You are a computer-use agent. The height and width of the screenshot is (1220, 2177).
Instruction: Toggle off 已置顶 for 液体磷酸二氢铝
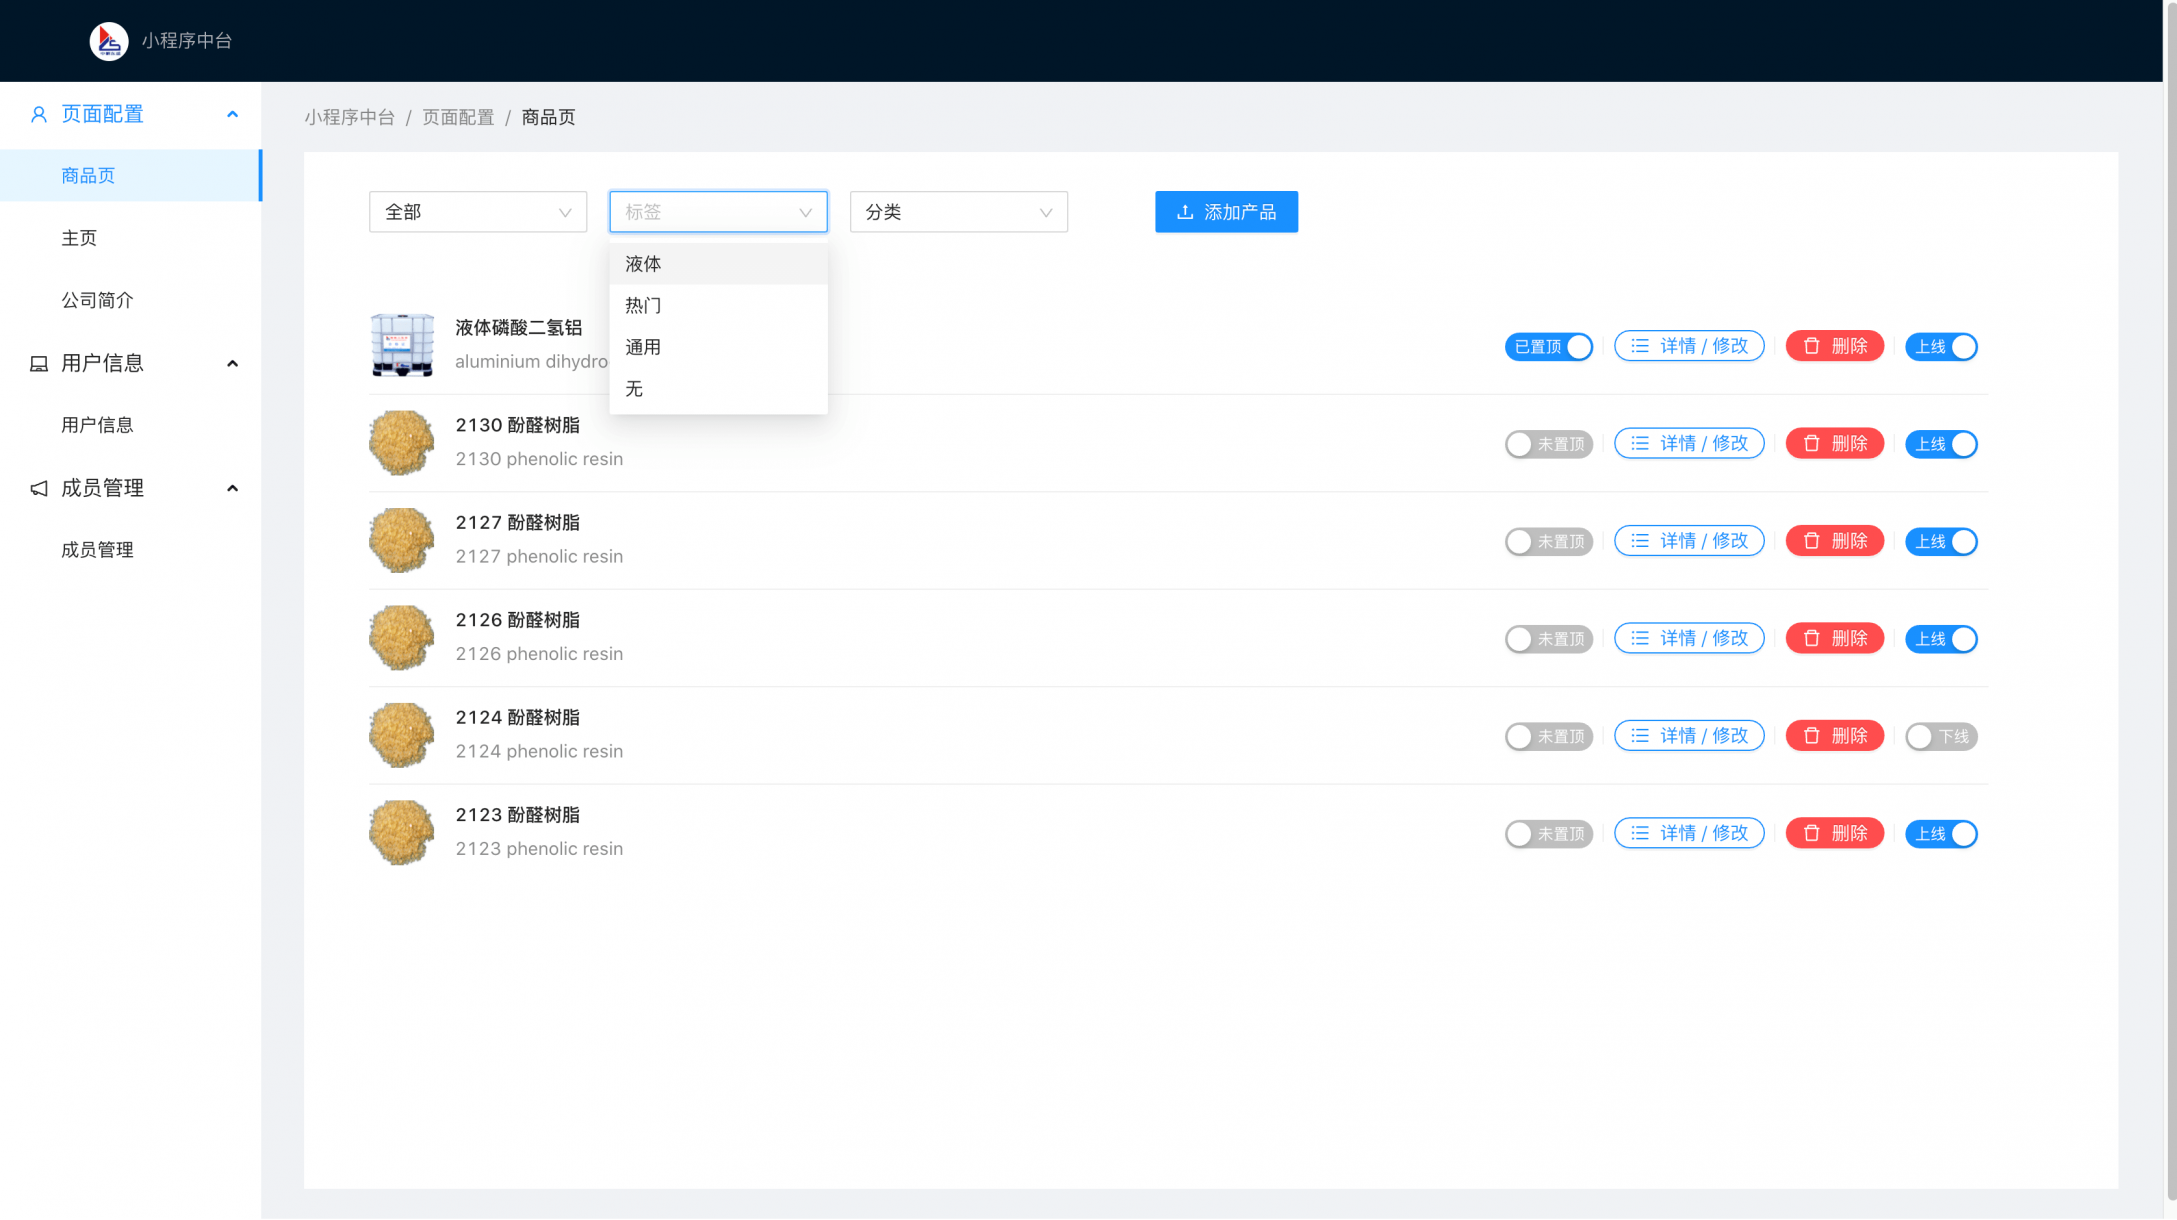1548,347
